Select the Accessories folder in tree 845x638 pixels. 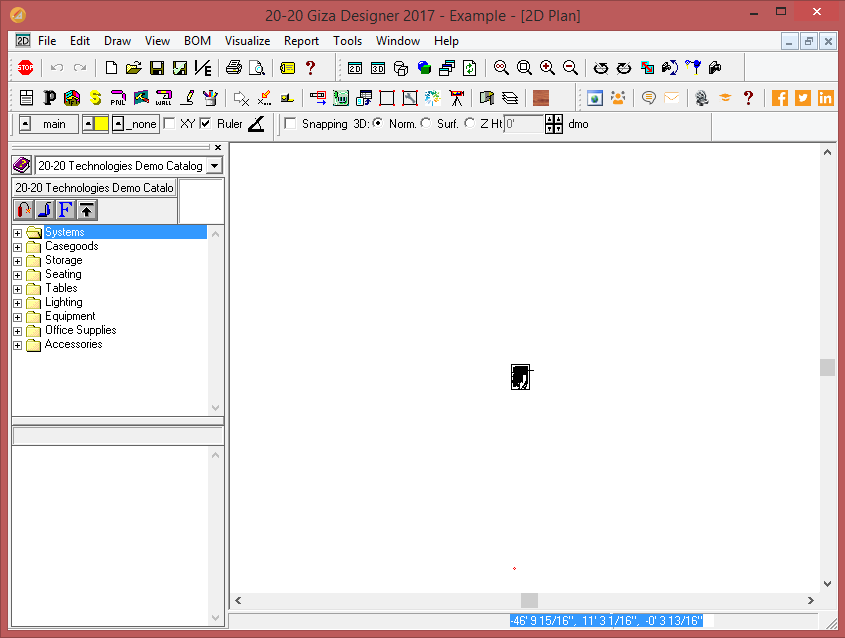pos(73,344)
